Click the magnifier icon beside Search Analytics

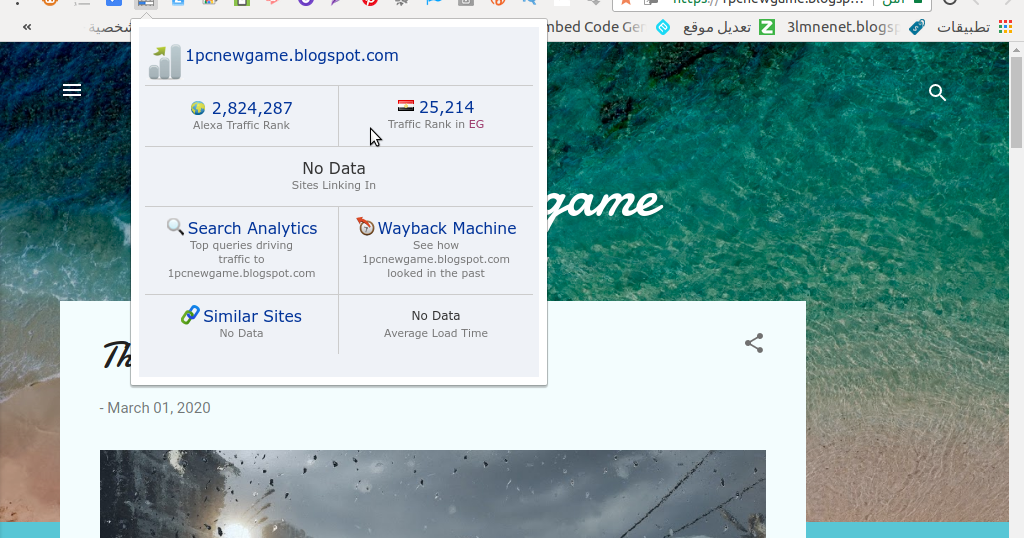175,227
